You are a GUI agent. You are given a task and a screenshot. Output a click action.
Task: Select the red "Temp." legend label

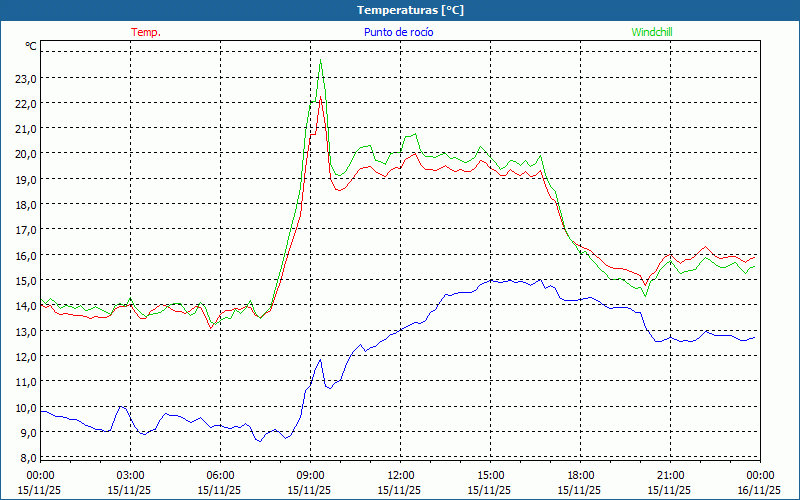(146, 32)
